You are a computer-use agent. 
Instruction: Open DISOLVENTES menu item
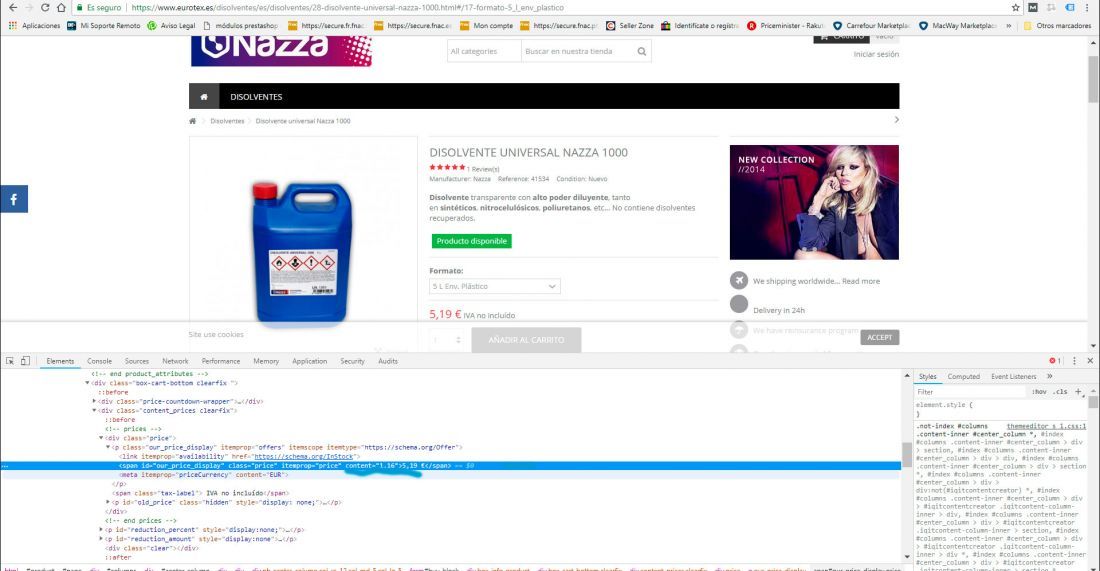(256, 97)
